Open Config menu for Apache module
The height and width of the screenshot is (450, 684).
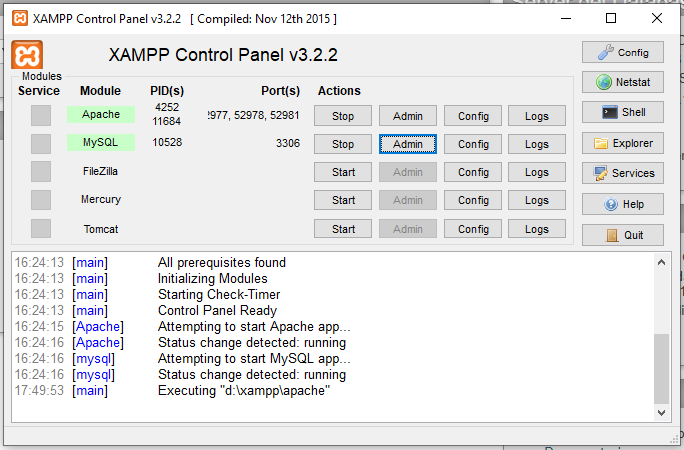pos(473,116)
